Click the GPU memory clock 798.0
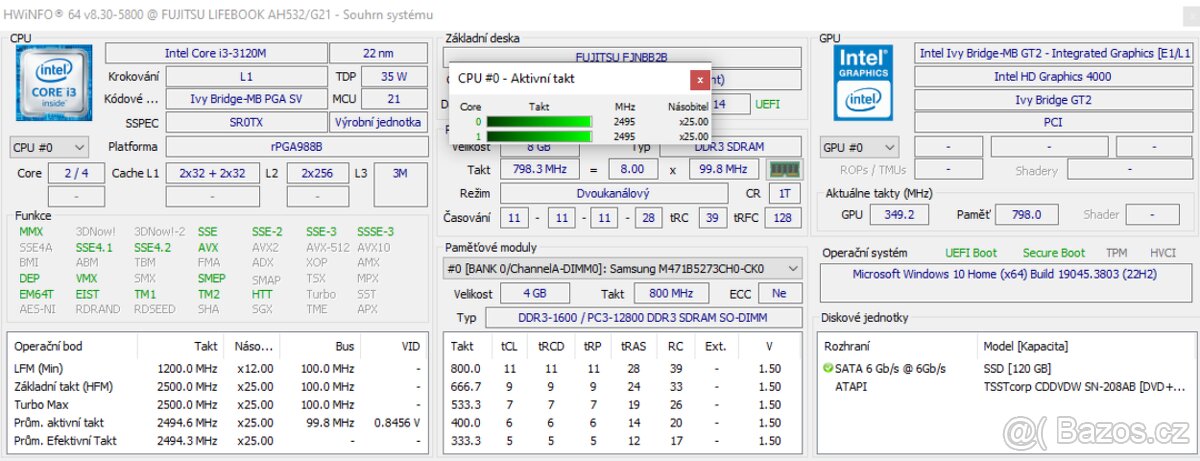This screenshot has height=461, width=1200. [1025, 214]
